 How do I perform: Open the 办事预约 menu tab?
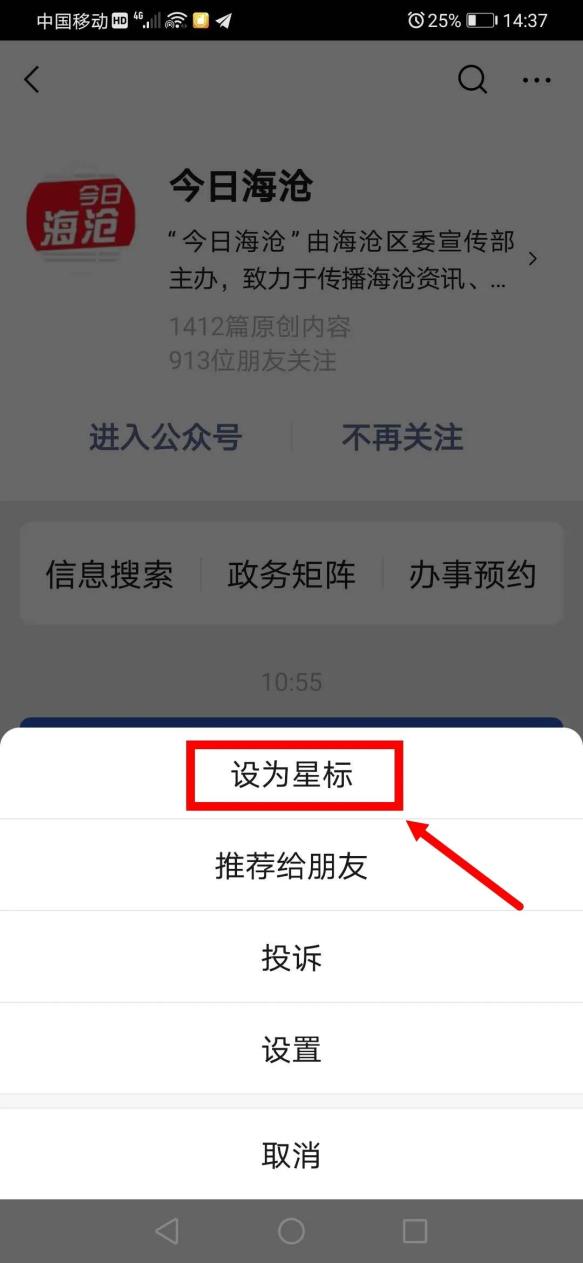pos(472,574)
